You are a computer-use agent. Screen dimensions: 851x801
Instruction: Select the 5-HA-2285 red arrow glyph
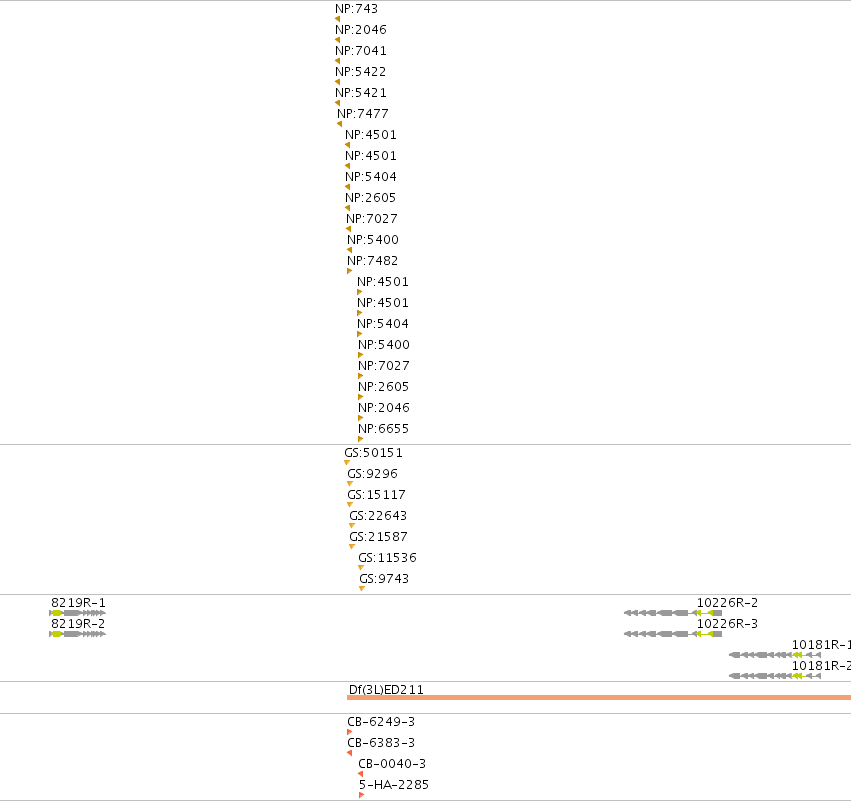click(361, 796)
